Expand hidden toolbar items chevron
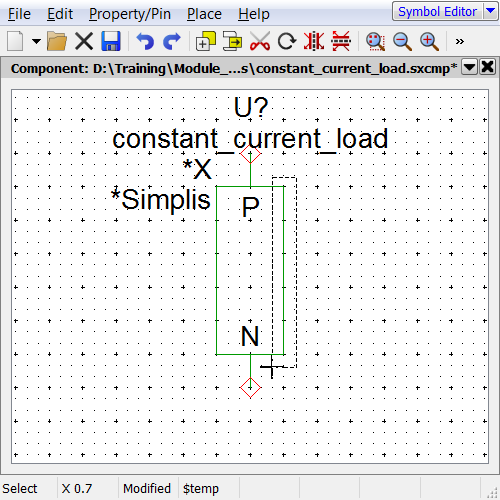The image size is (500, 500). pos(460,42)
